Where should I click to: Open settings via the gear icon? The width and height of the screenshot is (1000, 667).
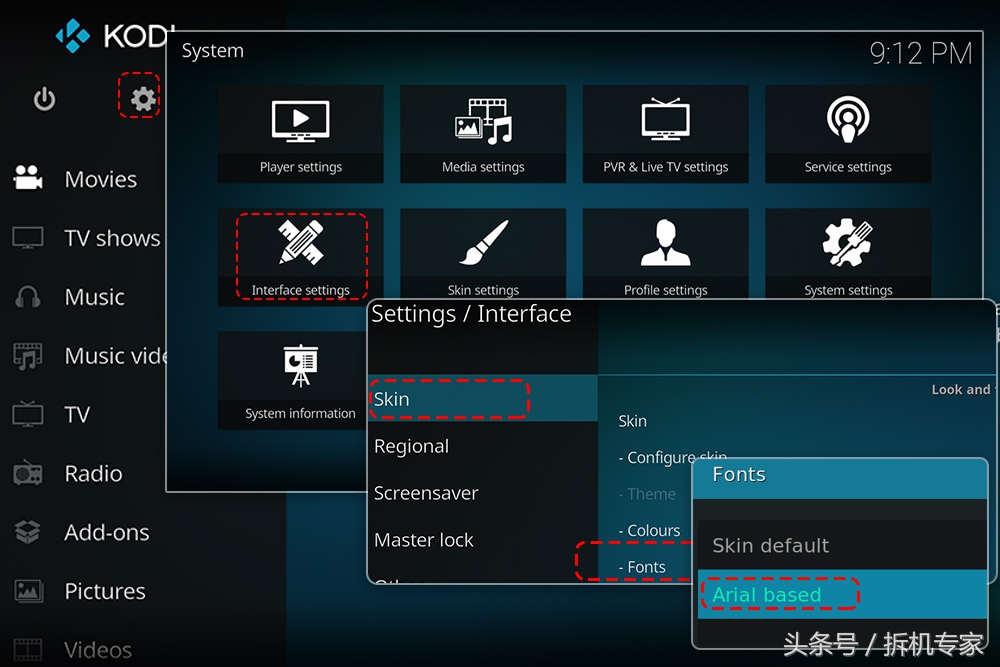(x=142, y=99)
